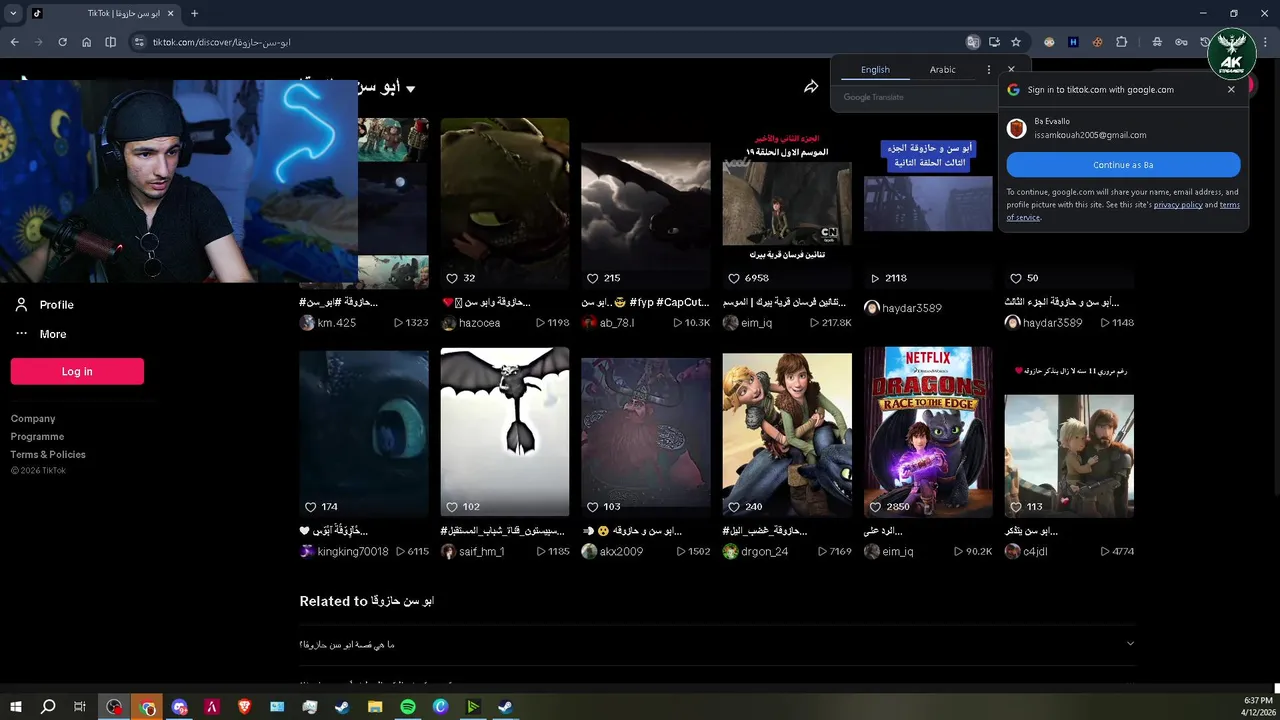Open Task View on the taskbar
The width and height of the screenshot is (1280, 720).
pos(80,707)
